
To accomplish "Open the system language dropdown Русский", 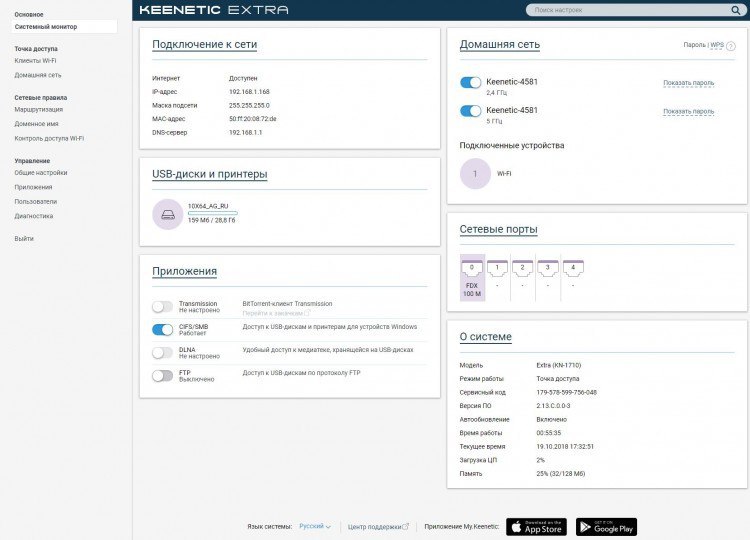I will pyautogui.click(x=315, y=526).
